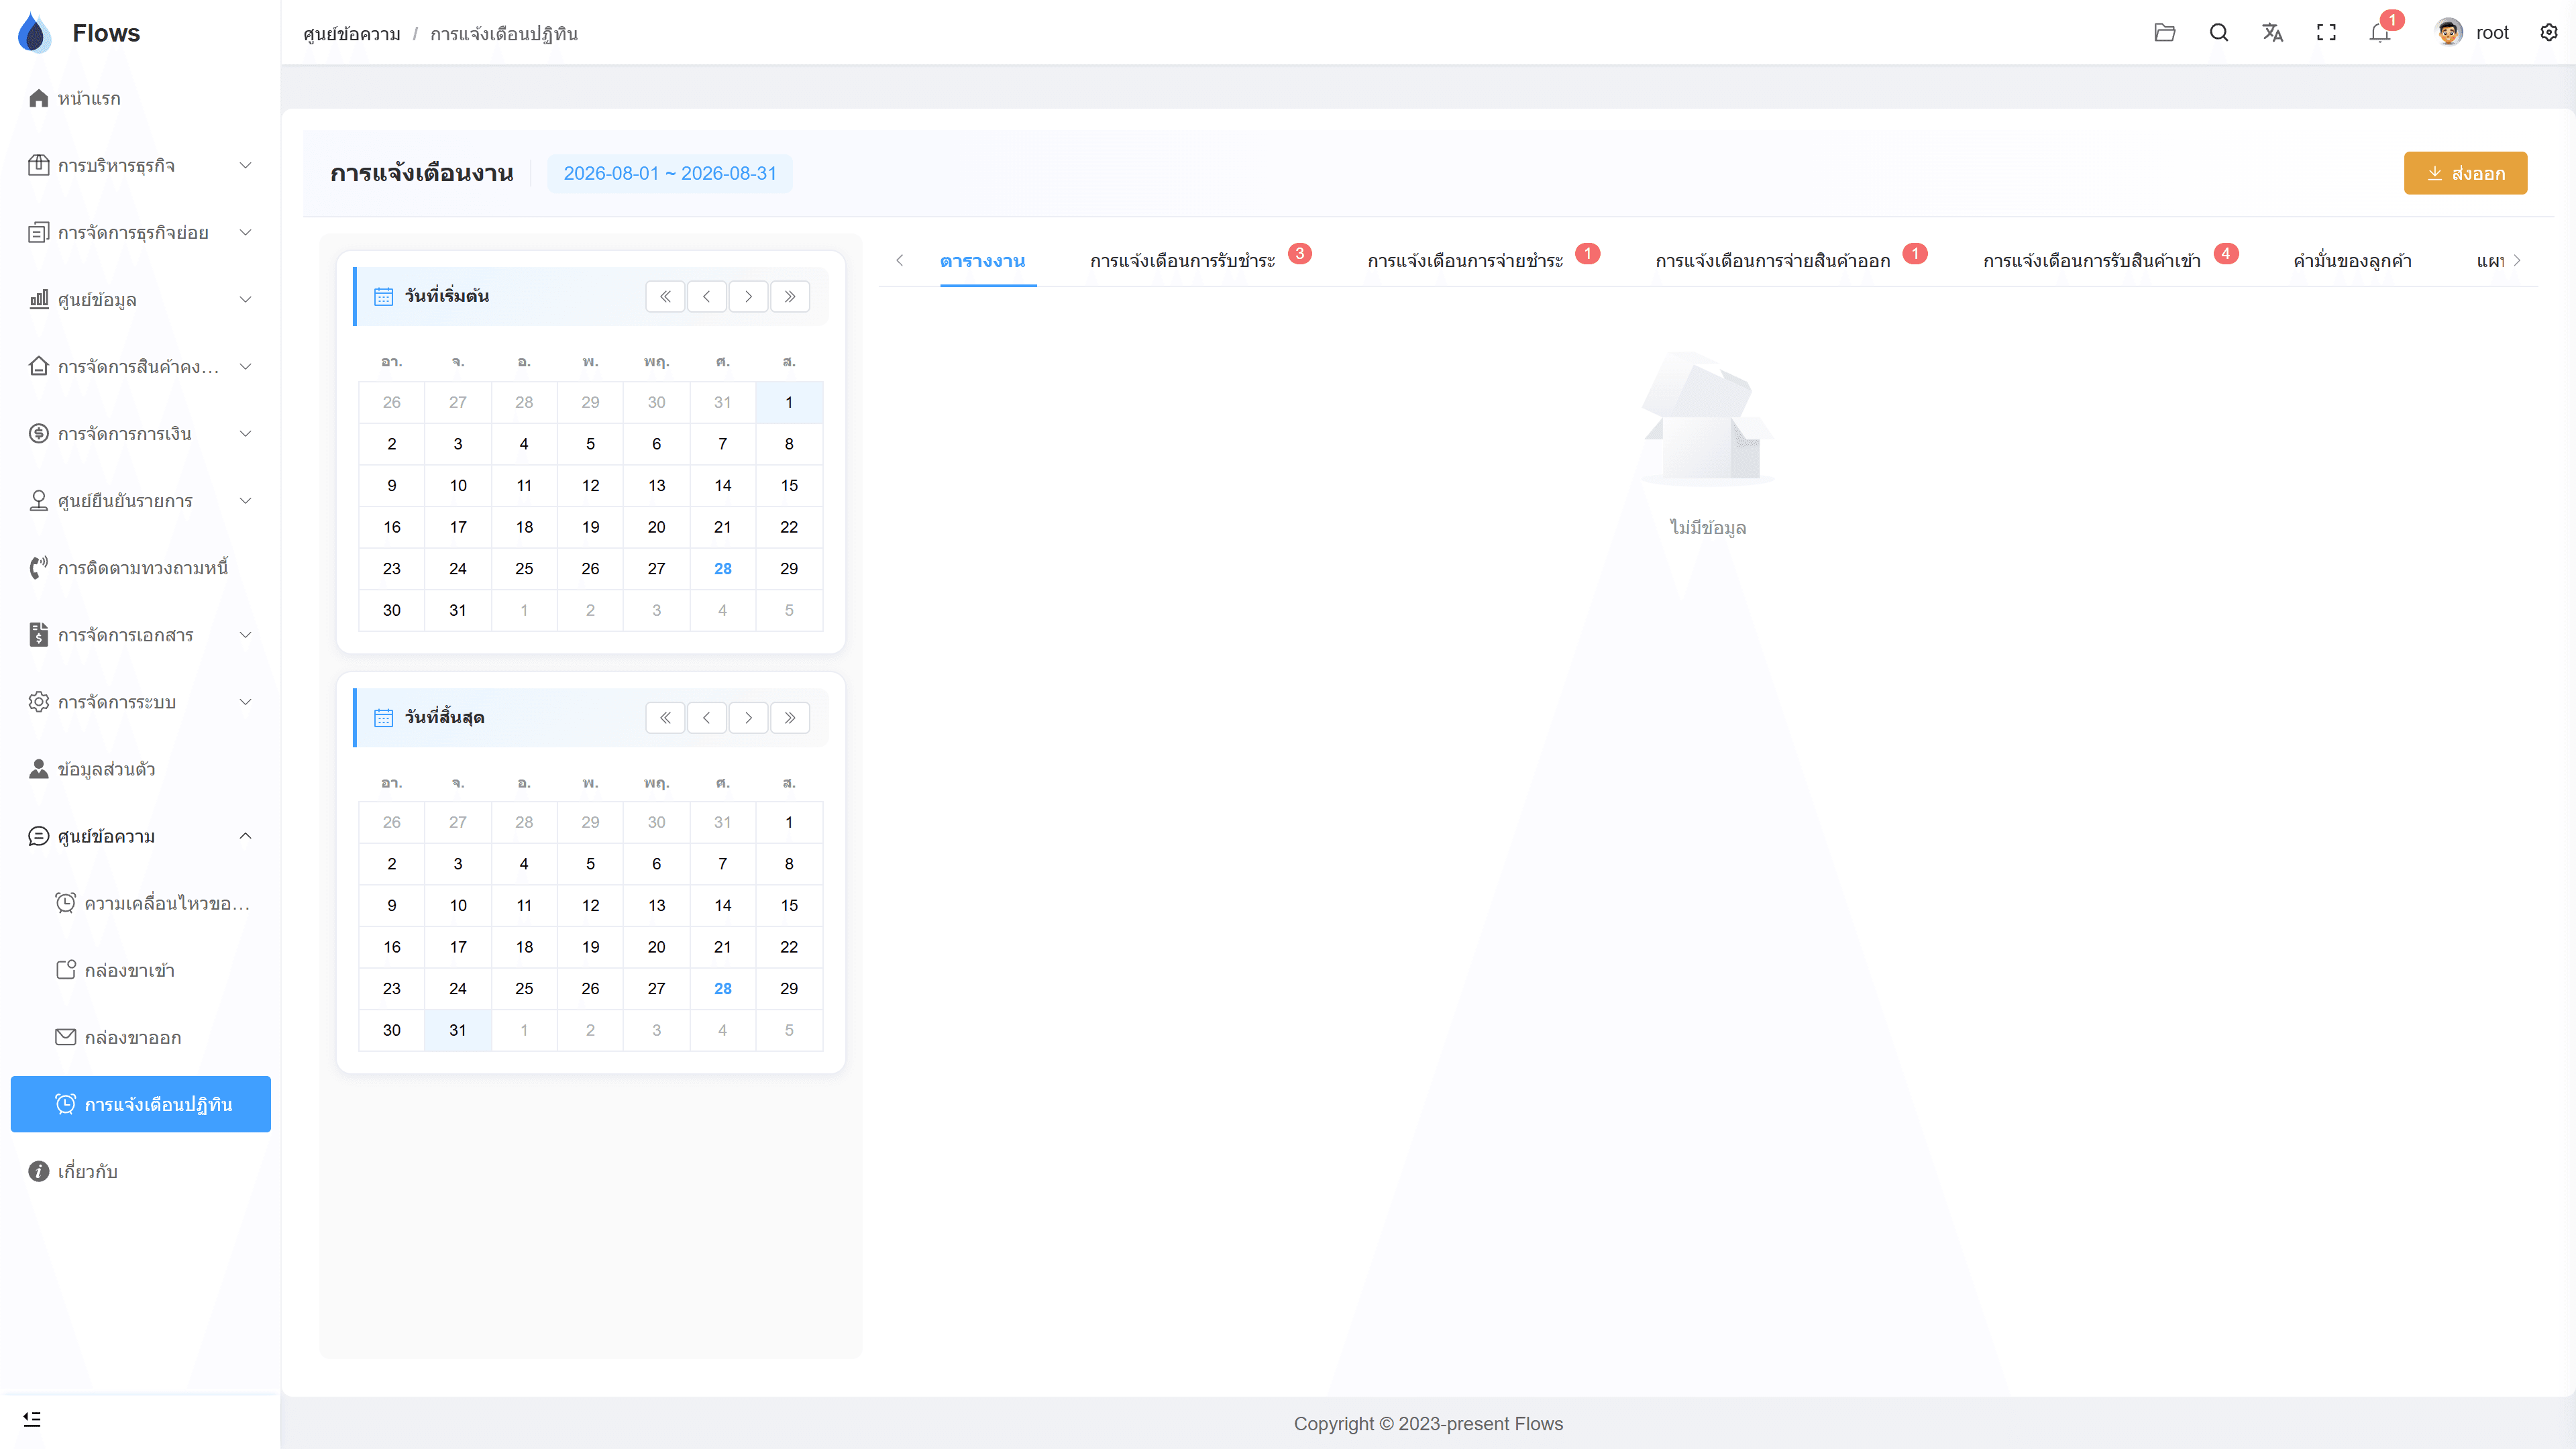Open ข้อมูลส่วนตัว profile item
The width and height of the screenshot is (2576, 1449).
140,769
